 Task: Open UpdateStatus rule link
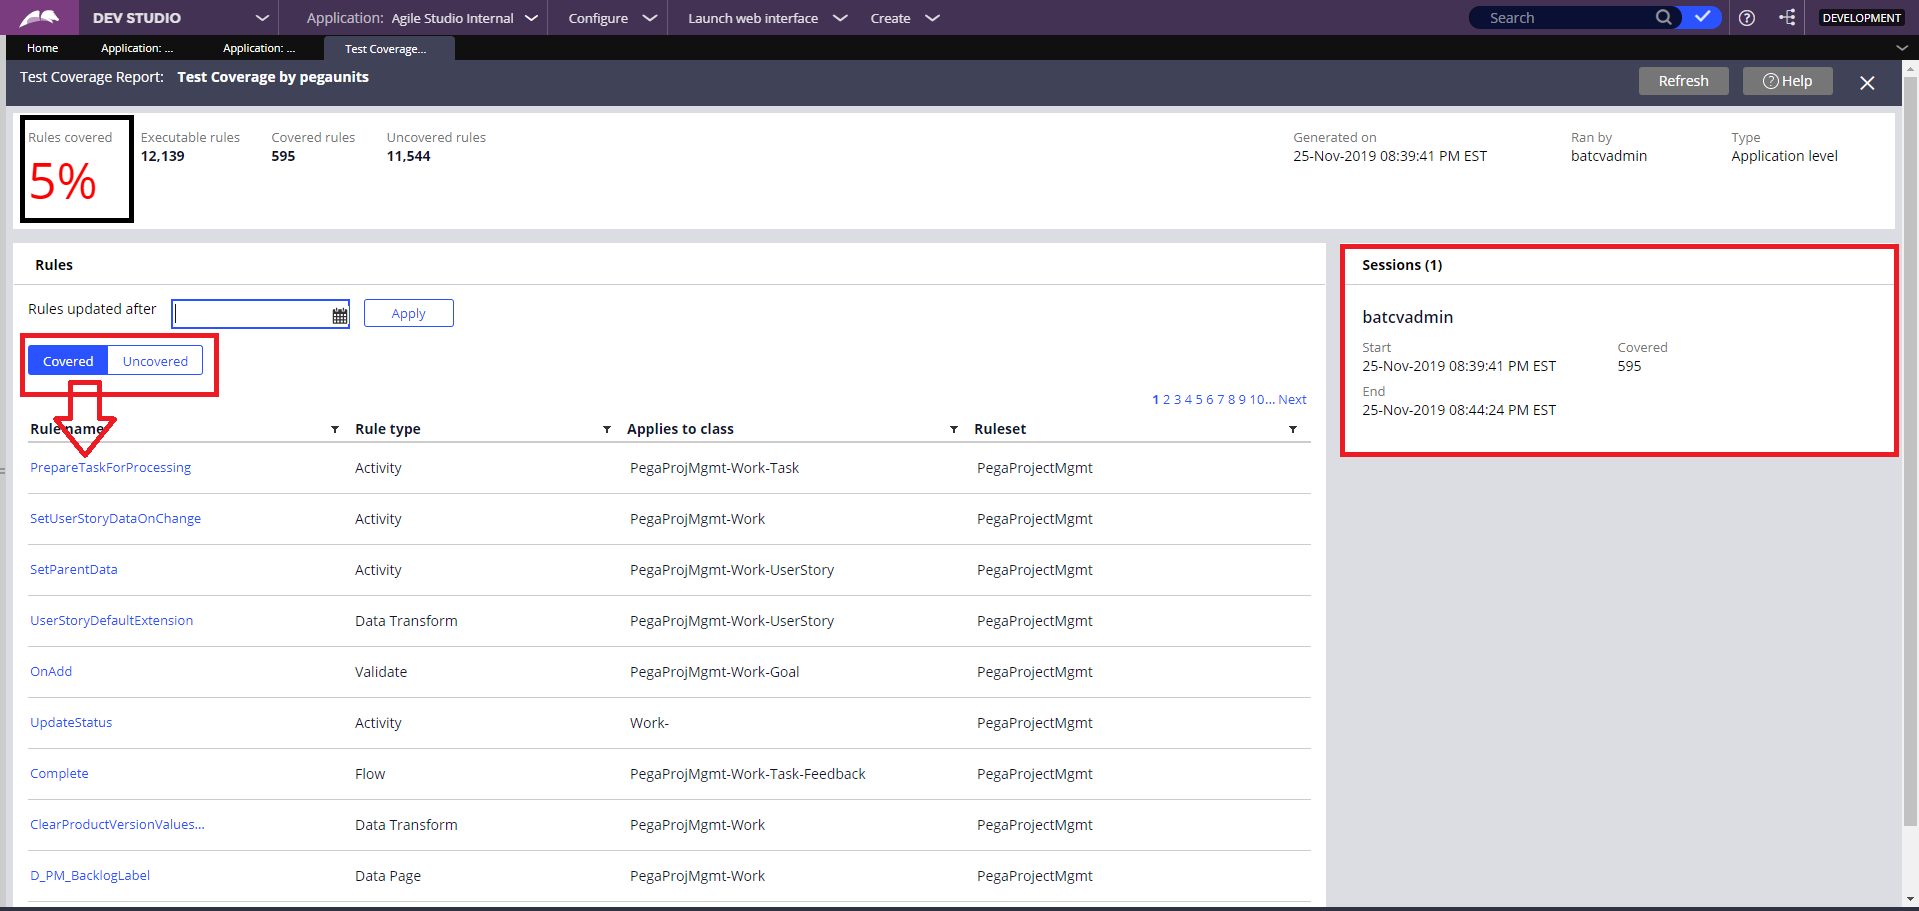(71, 722)
